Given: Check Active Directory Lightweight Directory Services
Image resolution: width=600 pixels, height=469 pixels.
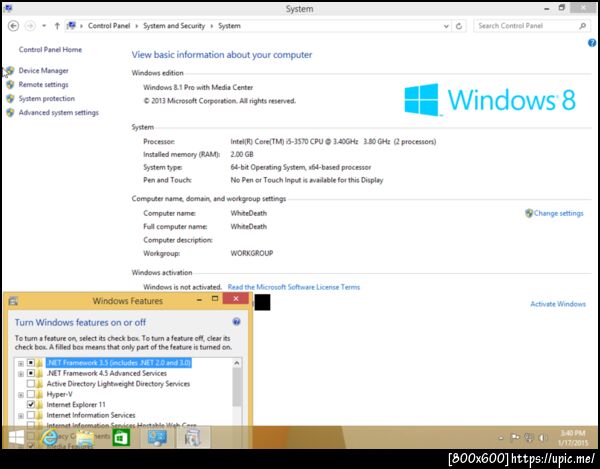Looking at the screenshot, I should pyautogui.click(x=31, y=384).
